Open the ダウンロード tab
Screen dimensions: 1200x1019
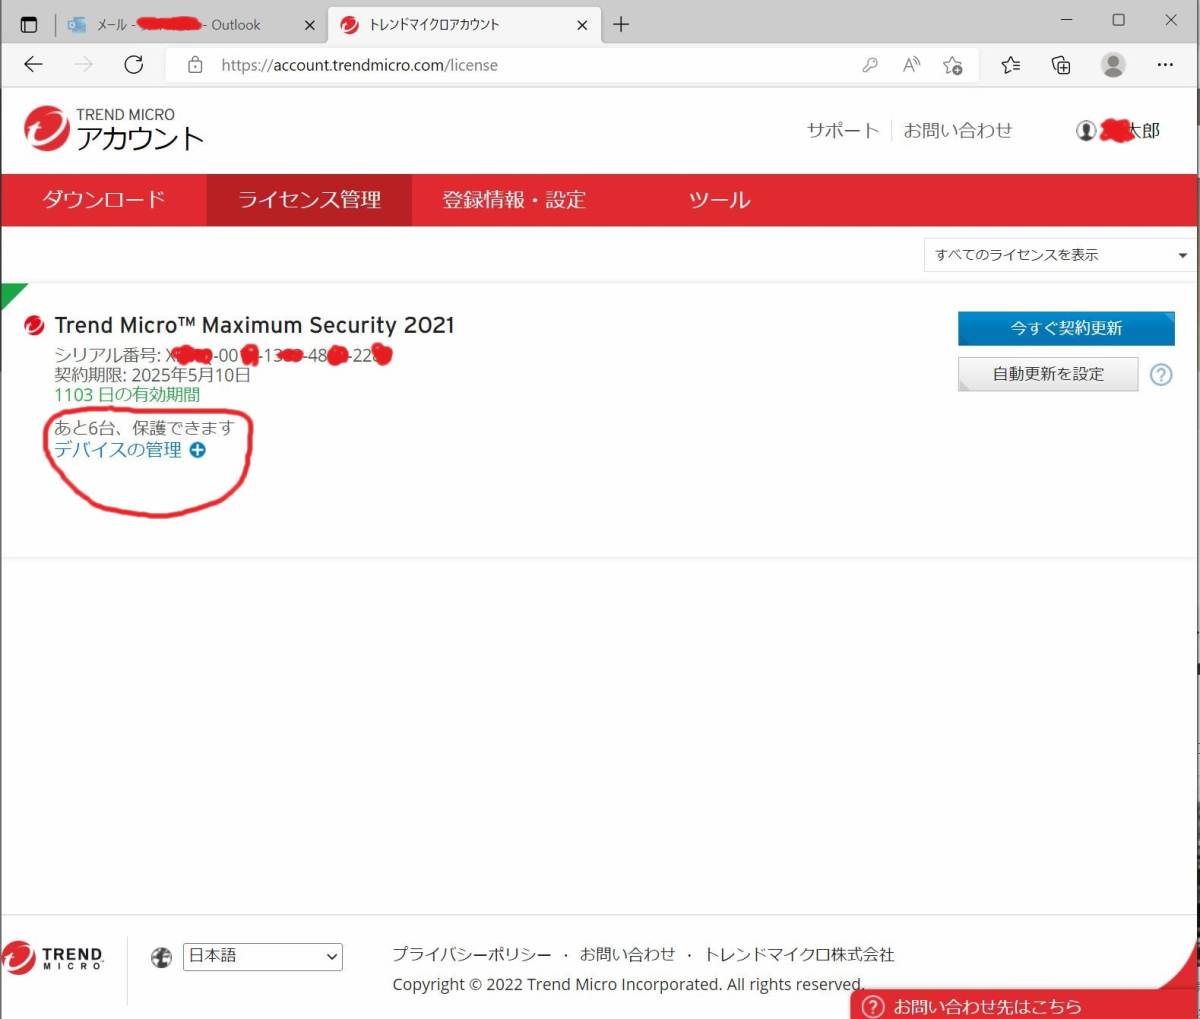(x=103, y=199)
